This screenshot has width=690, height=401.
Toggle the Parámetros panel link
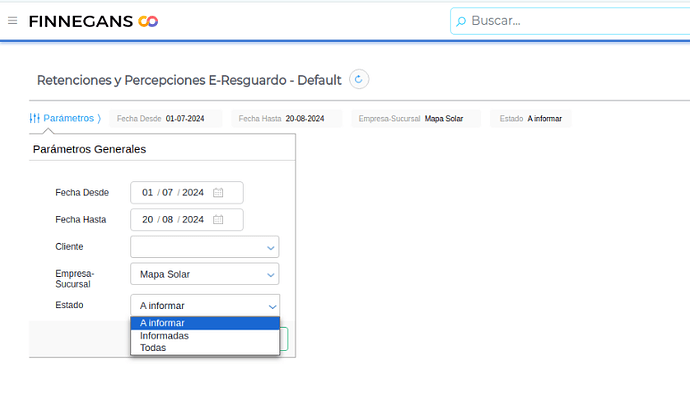coord(68,118)
